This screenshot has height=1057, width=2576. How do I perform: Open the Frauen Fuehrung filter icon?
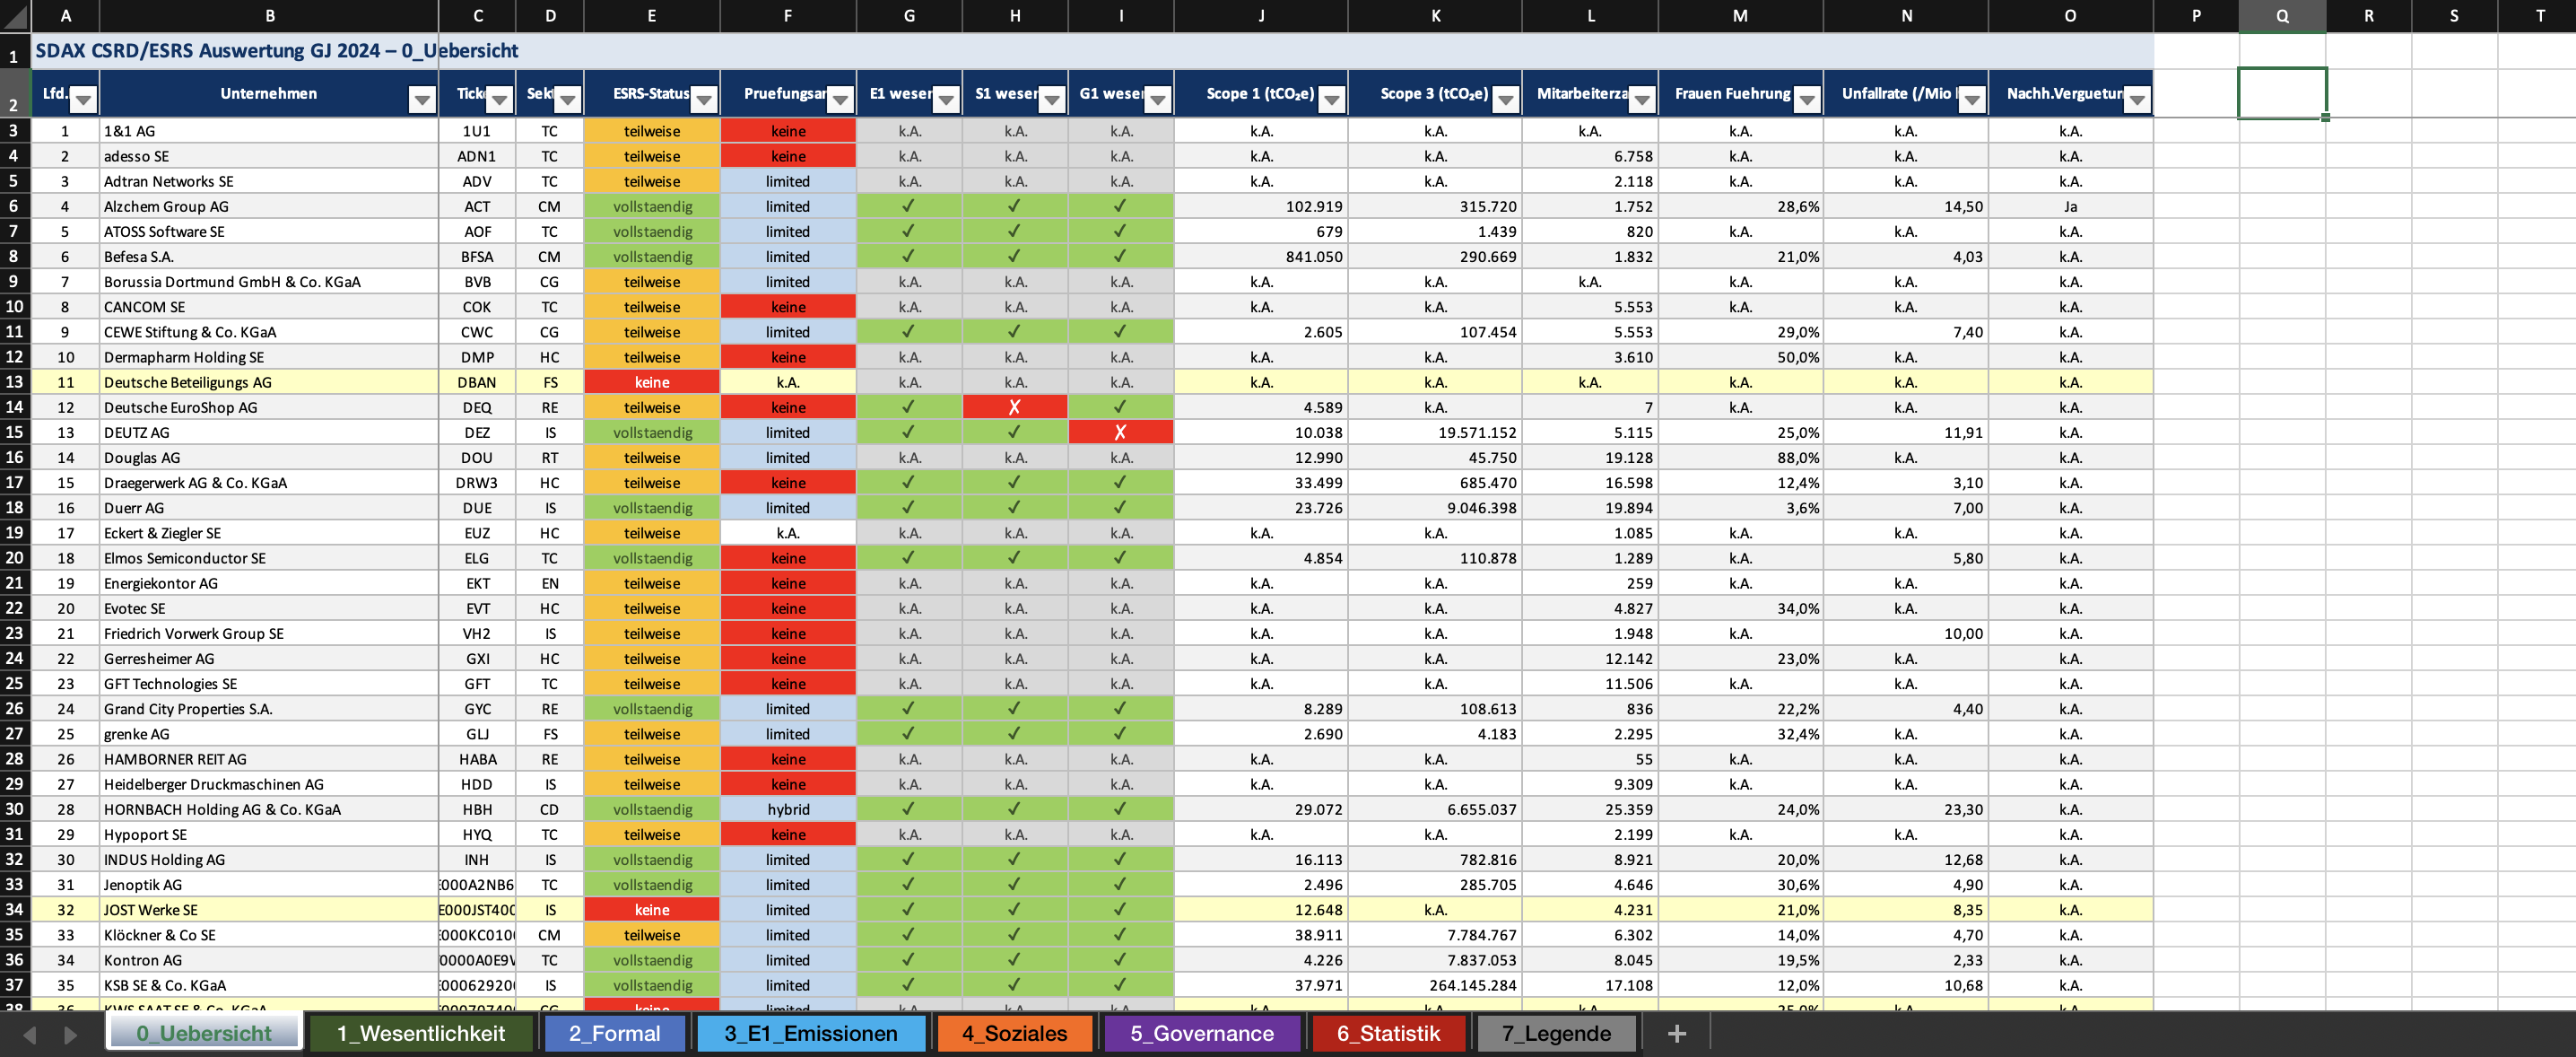[1807, 99]
